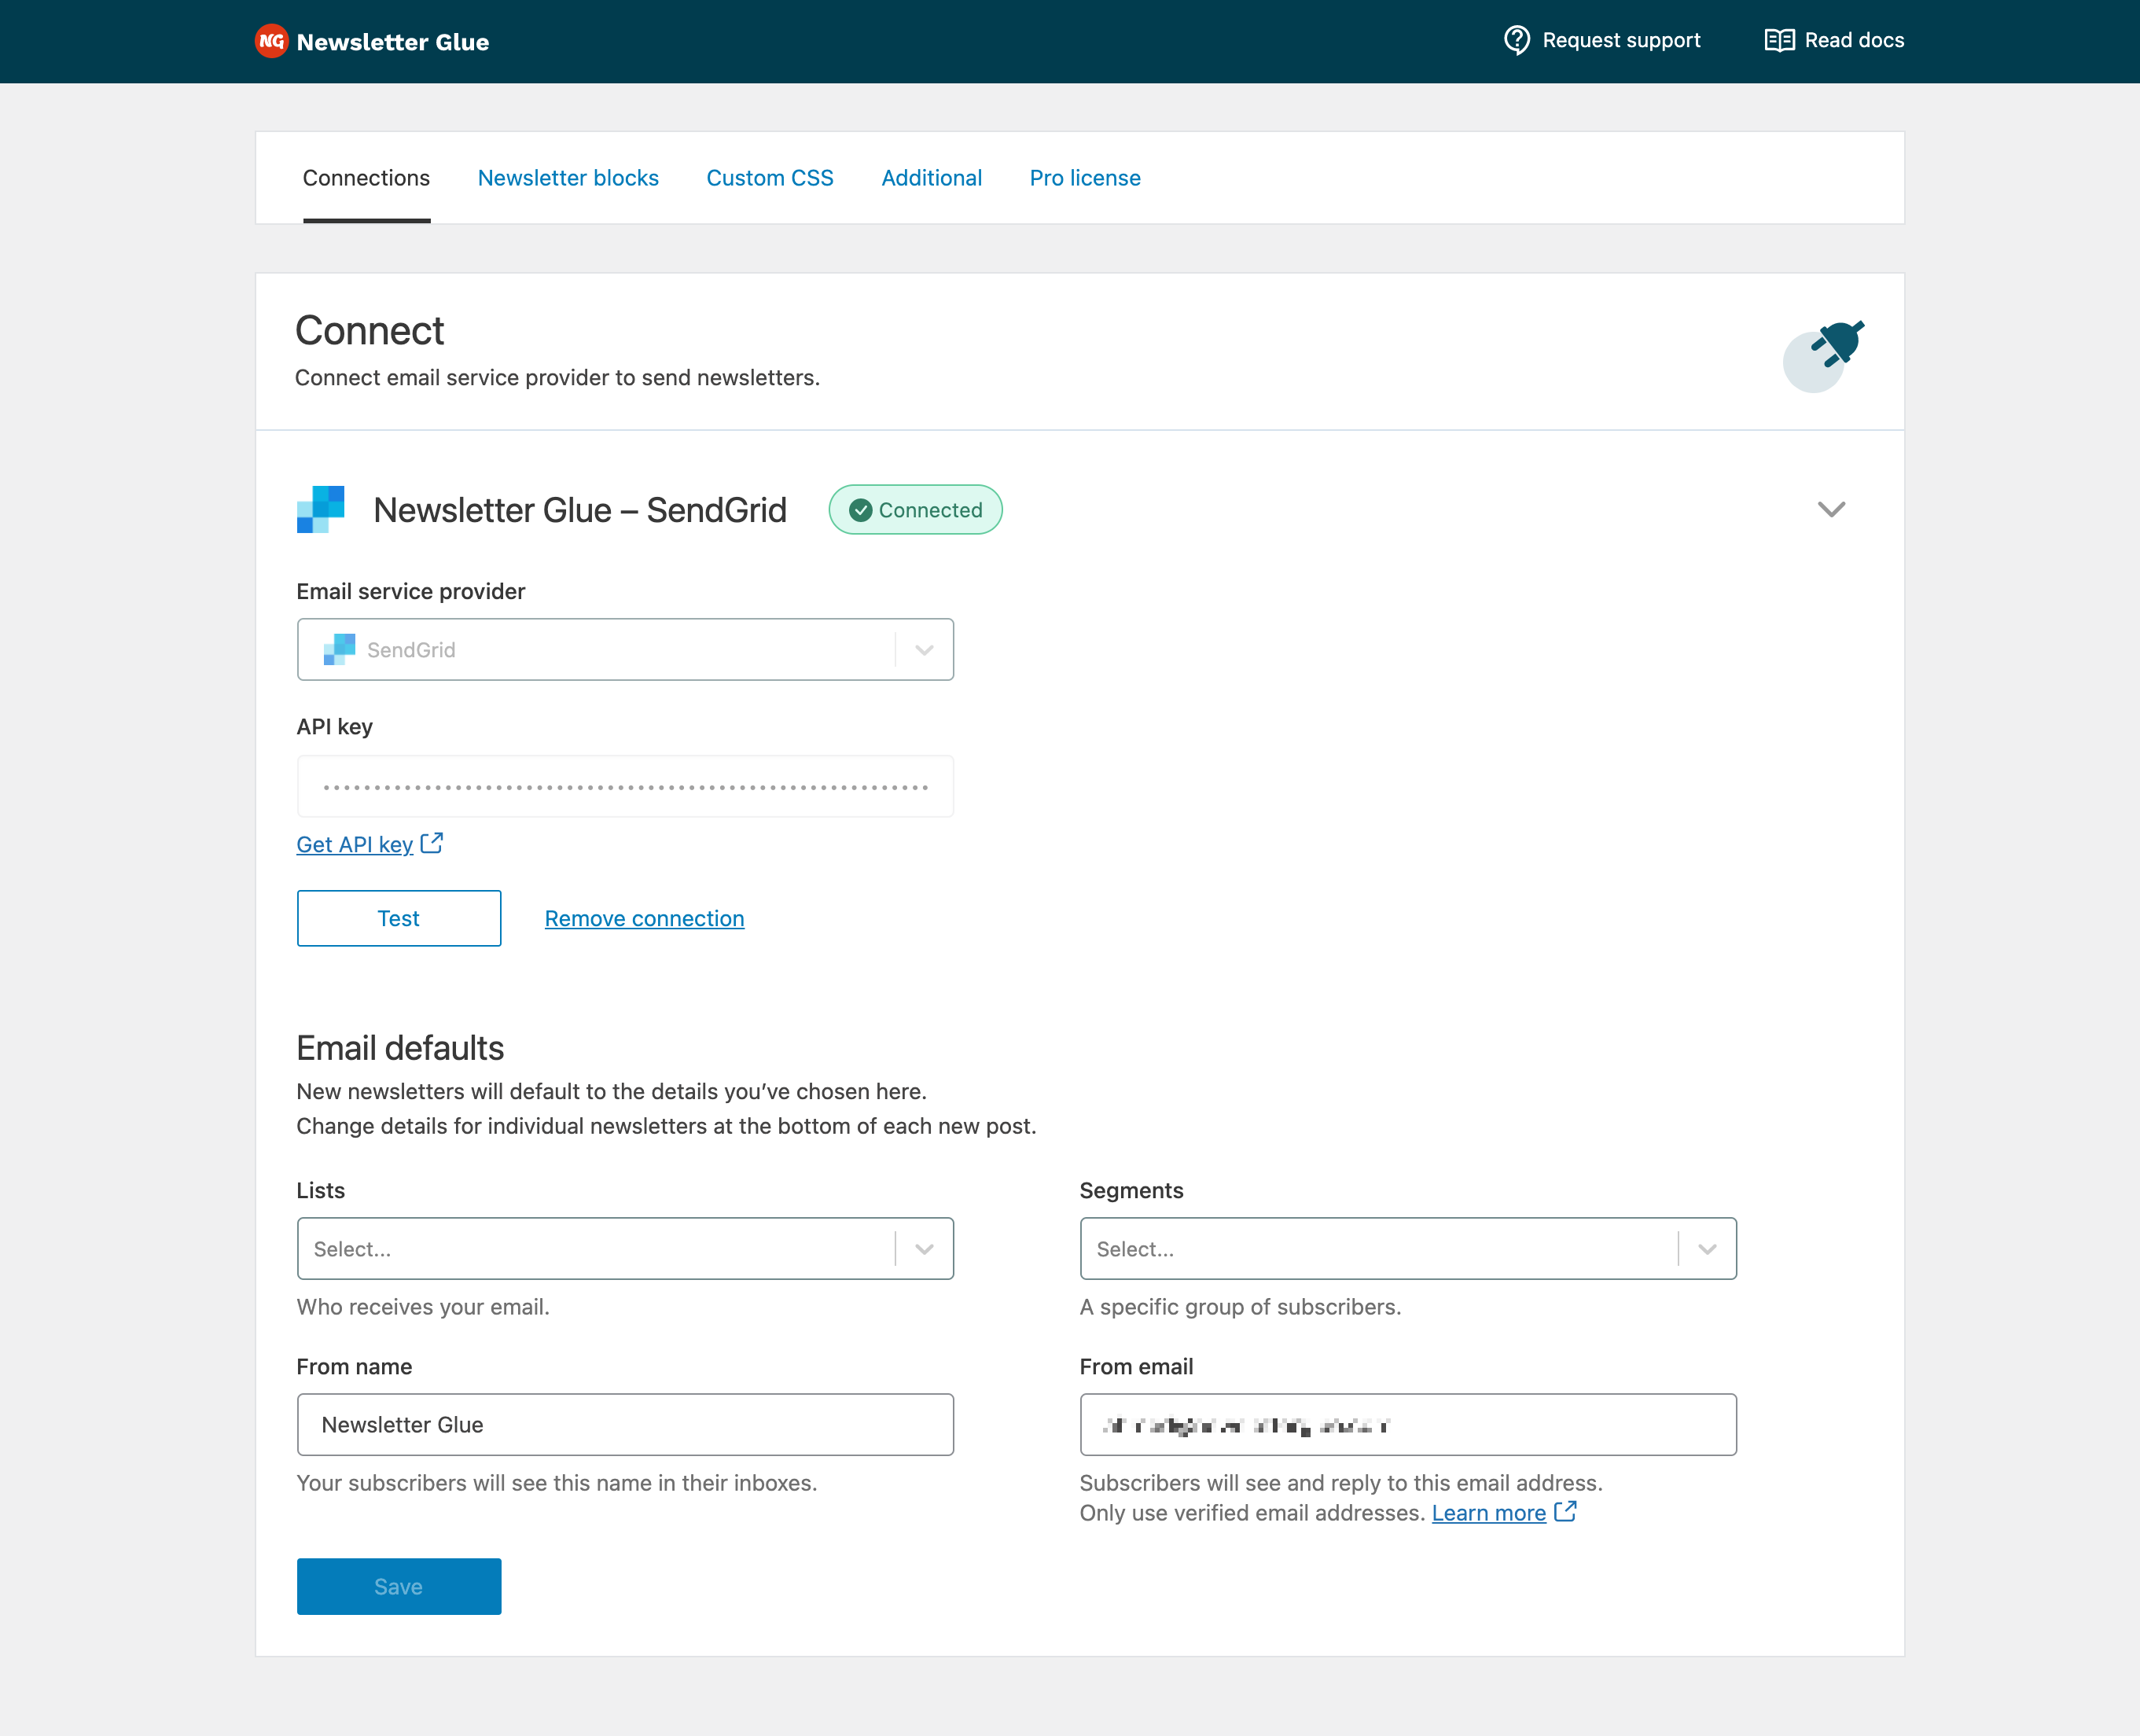Click the Connect heading text
Viewport: 2140px width, 1736px height.
pyautogui.click(x=370, y=331)
